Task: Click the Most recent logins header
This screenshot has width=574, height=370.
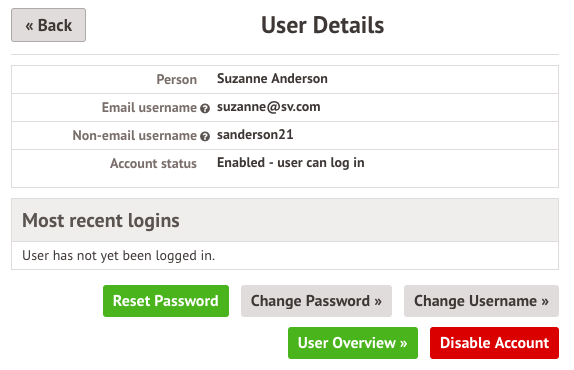Action: pyautogui.click(x=101, y=220)
